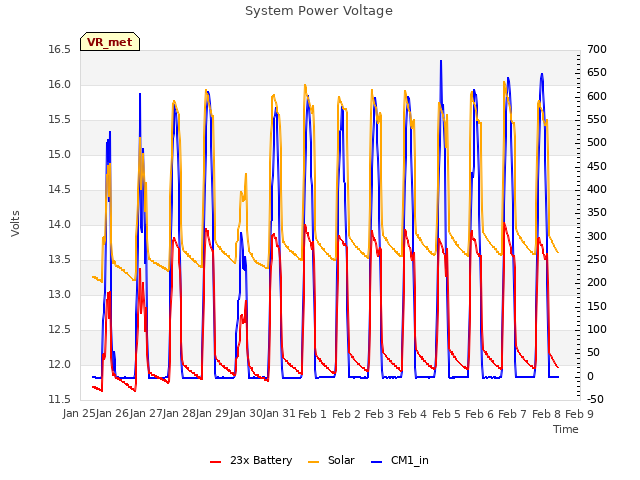The image size is (640, 480).
Task: Click the tallest blue CM1_in peak on Feb 5
Action: coord(441,62)
